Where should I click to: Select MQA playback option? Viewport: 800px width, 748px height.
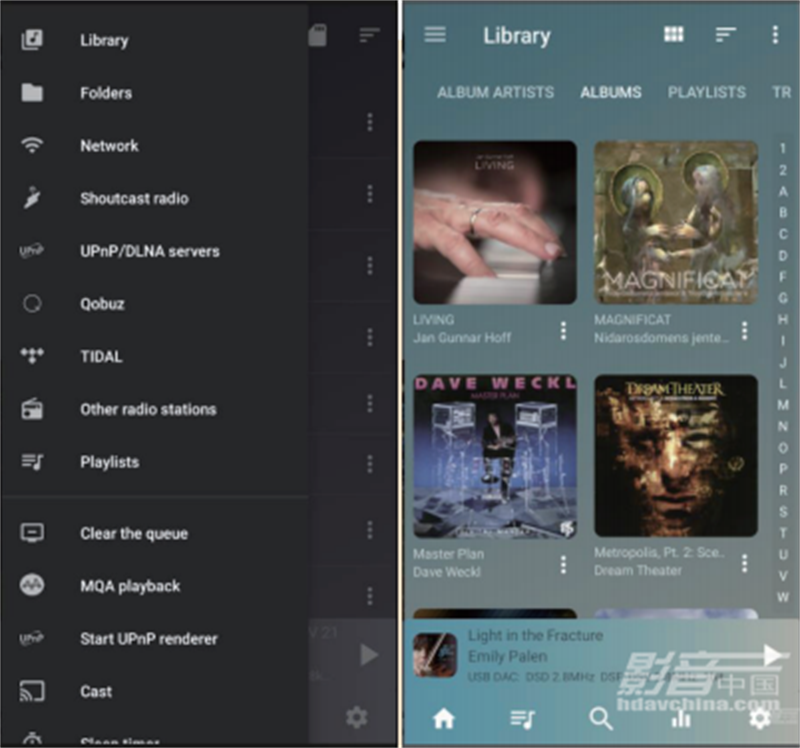click(x=130, y=586)
